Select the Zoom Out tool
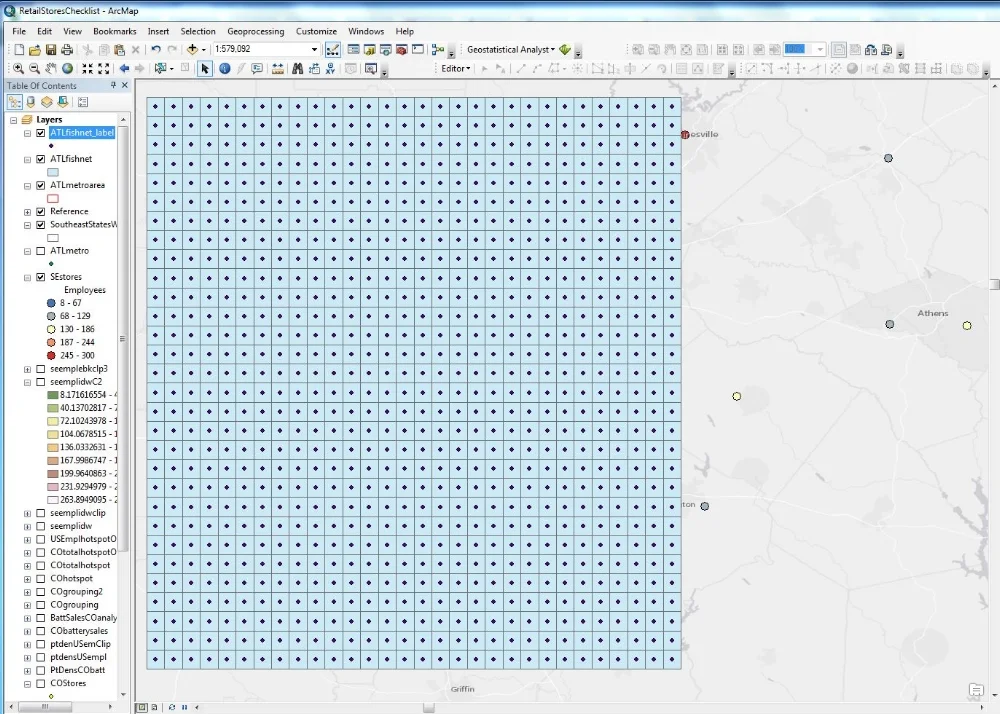 pos(34,68)
